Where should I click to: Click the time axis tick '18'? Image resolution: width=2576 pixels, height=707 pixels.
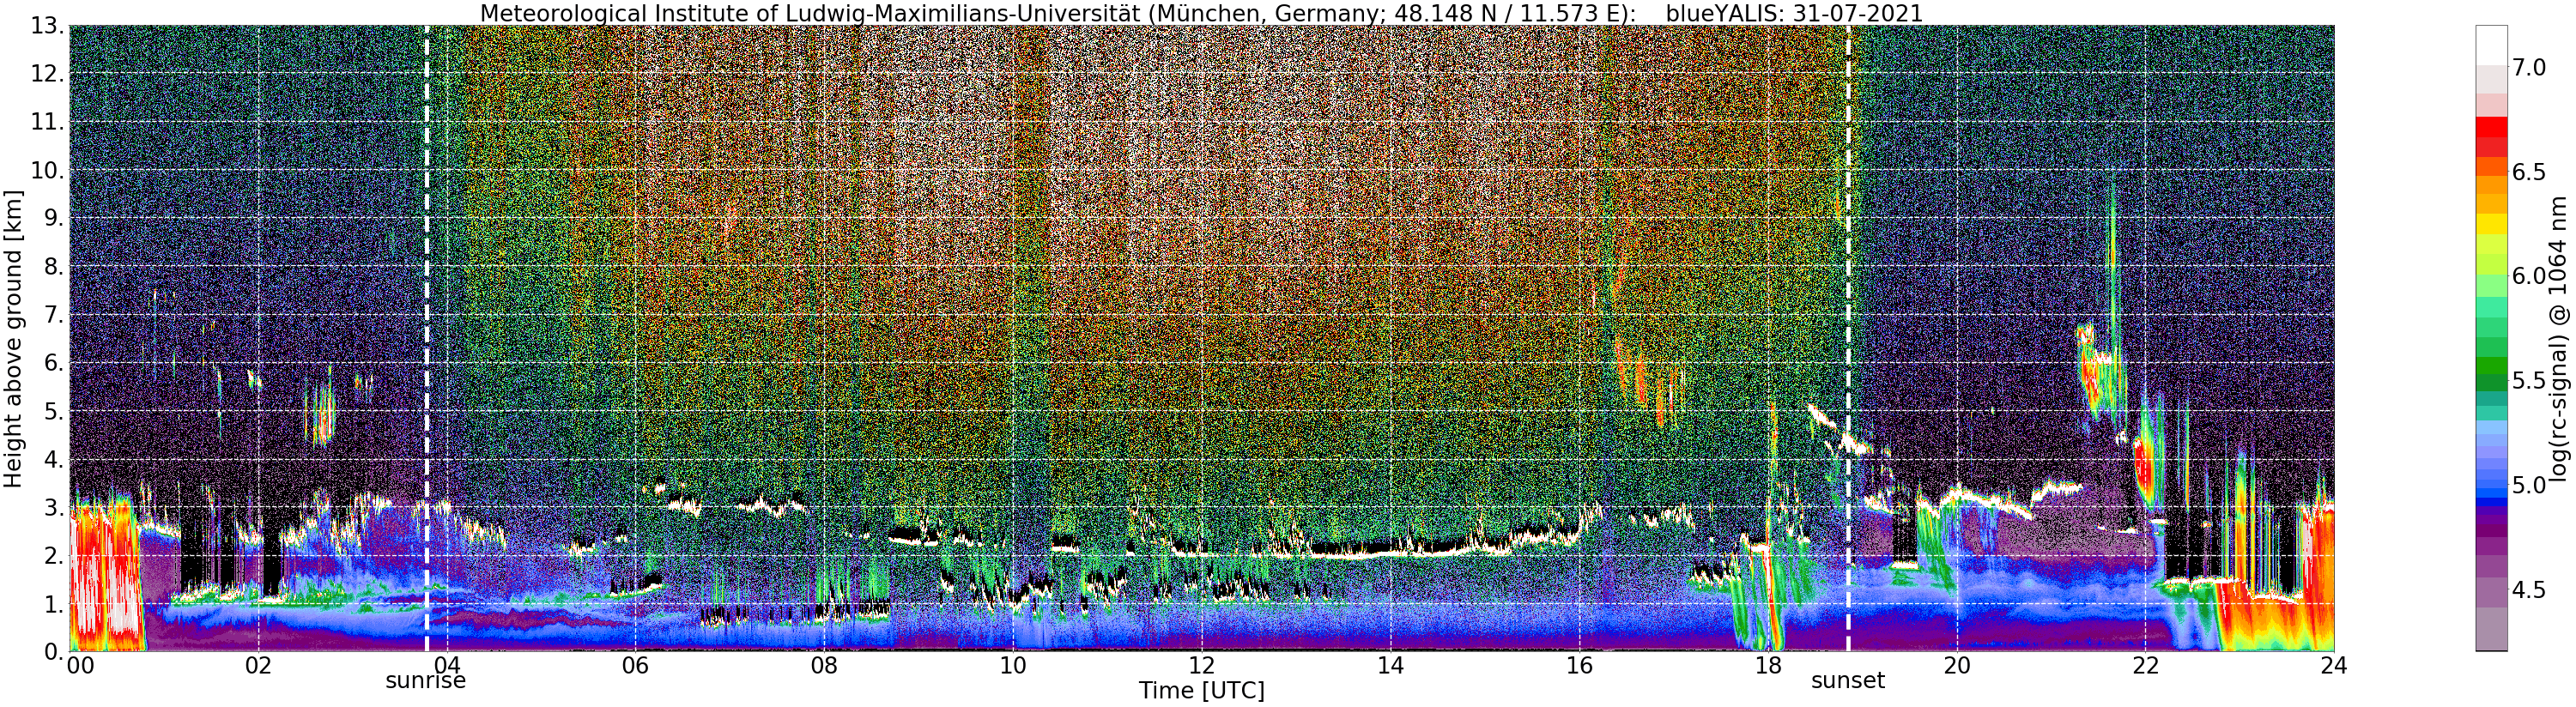click(1768, 666)
